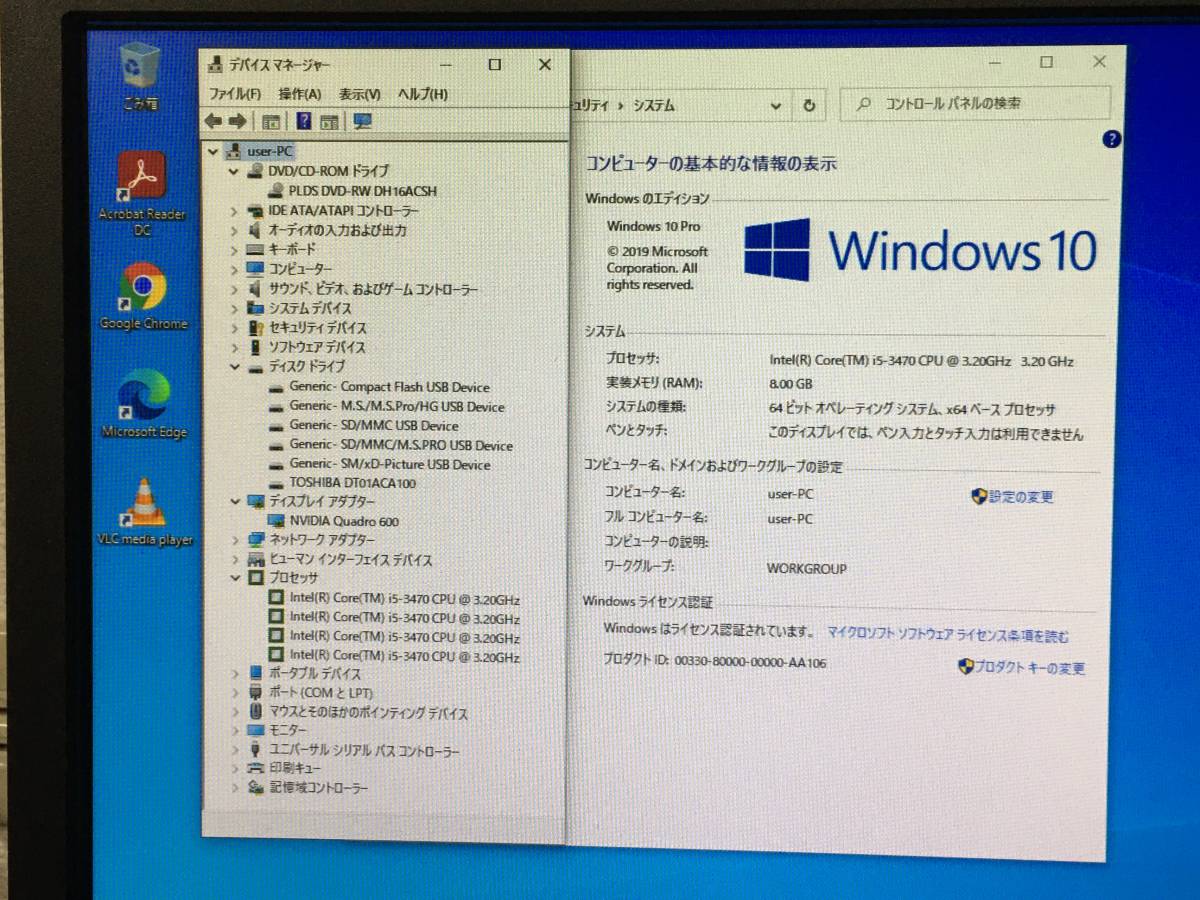This screenshot has height=900, width=1200.
Task: Select ソフトウェア デバイス category
Action: pos(316,347)
